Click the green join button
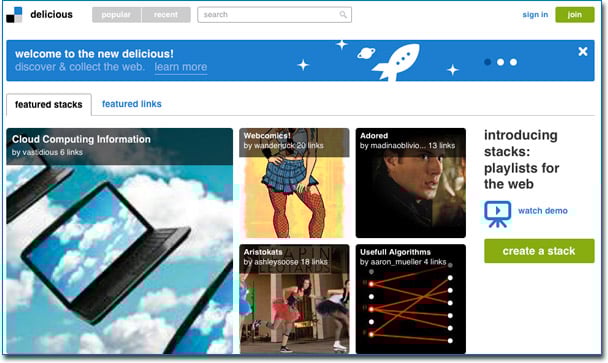608x363 pixels. [575, 15]
